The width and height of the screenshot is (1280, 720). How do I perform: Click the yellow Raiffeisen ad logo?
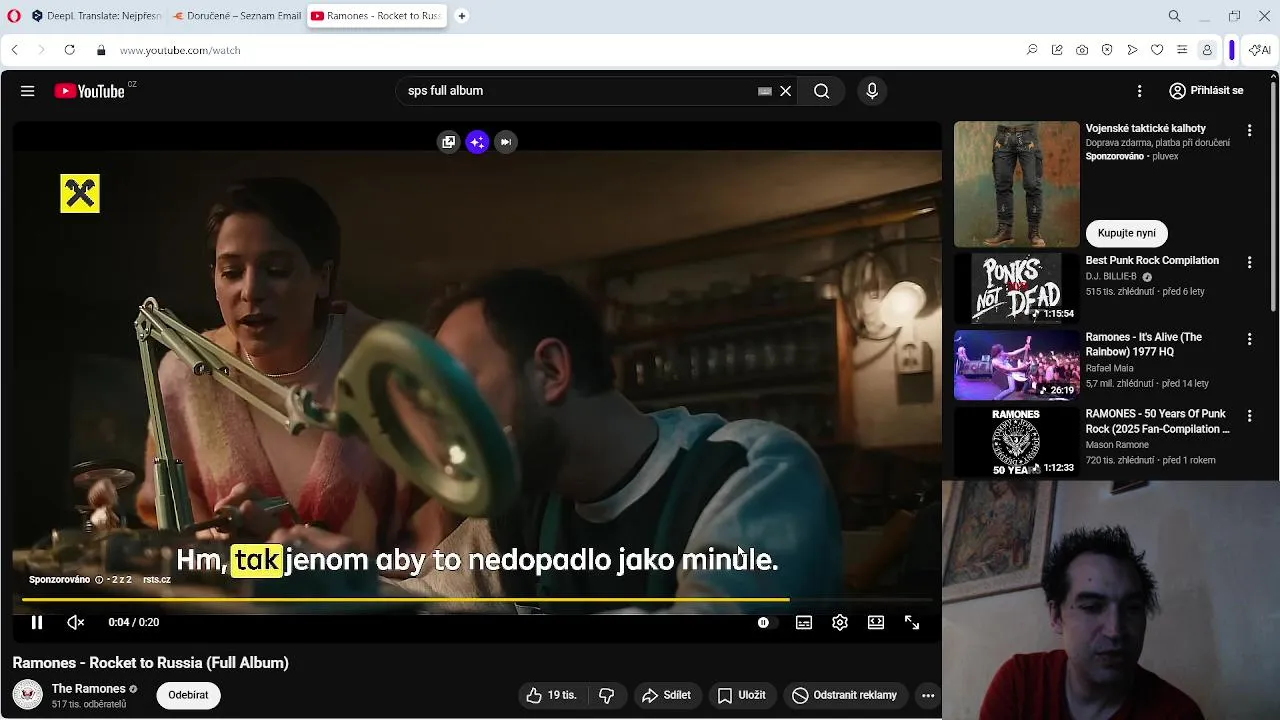[80, 194]
